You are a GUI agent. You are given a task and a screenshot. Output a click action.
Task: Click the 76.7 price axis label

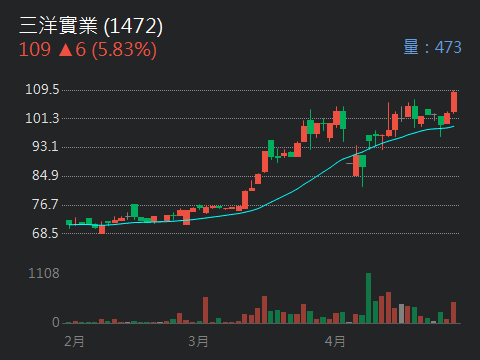coord(45,204)
